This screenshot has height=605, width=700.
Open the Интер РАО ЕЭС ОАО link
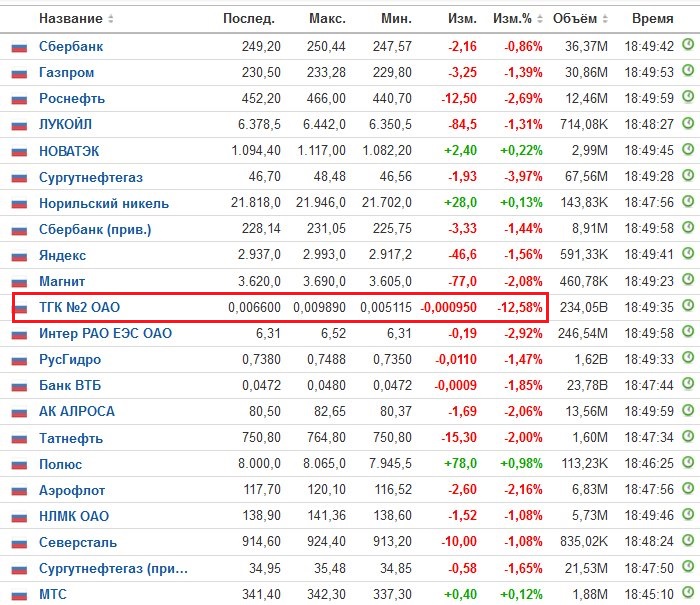(x=105, y=334)
